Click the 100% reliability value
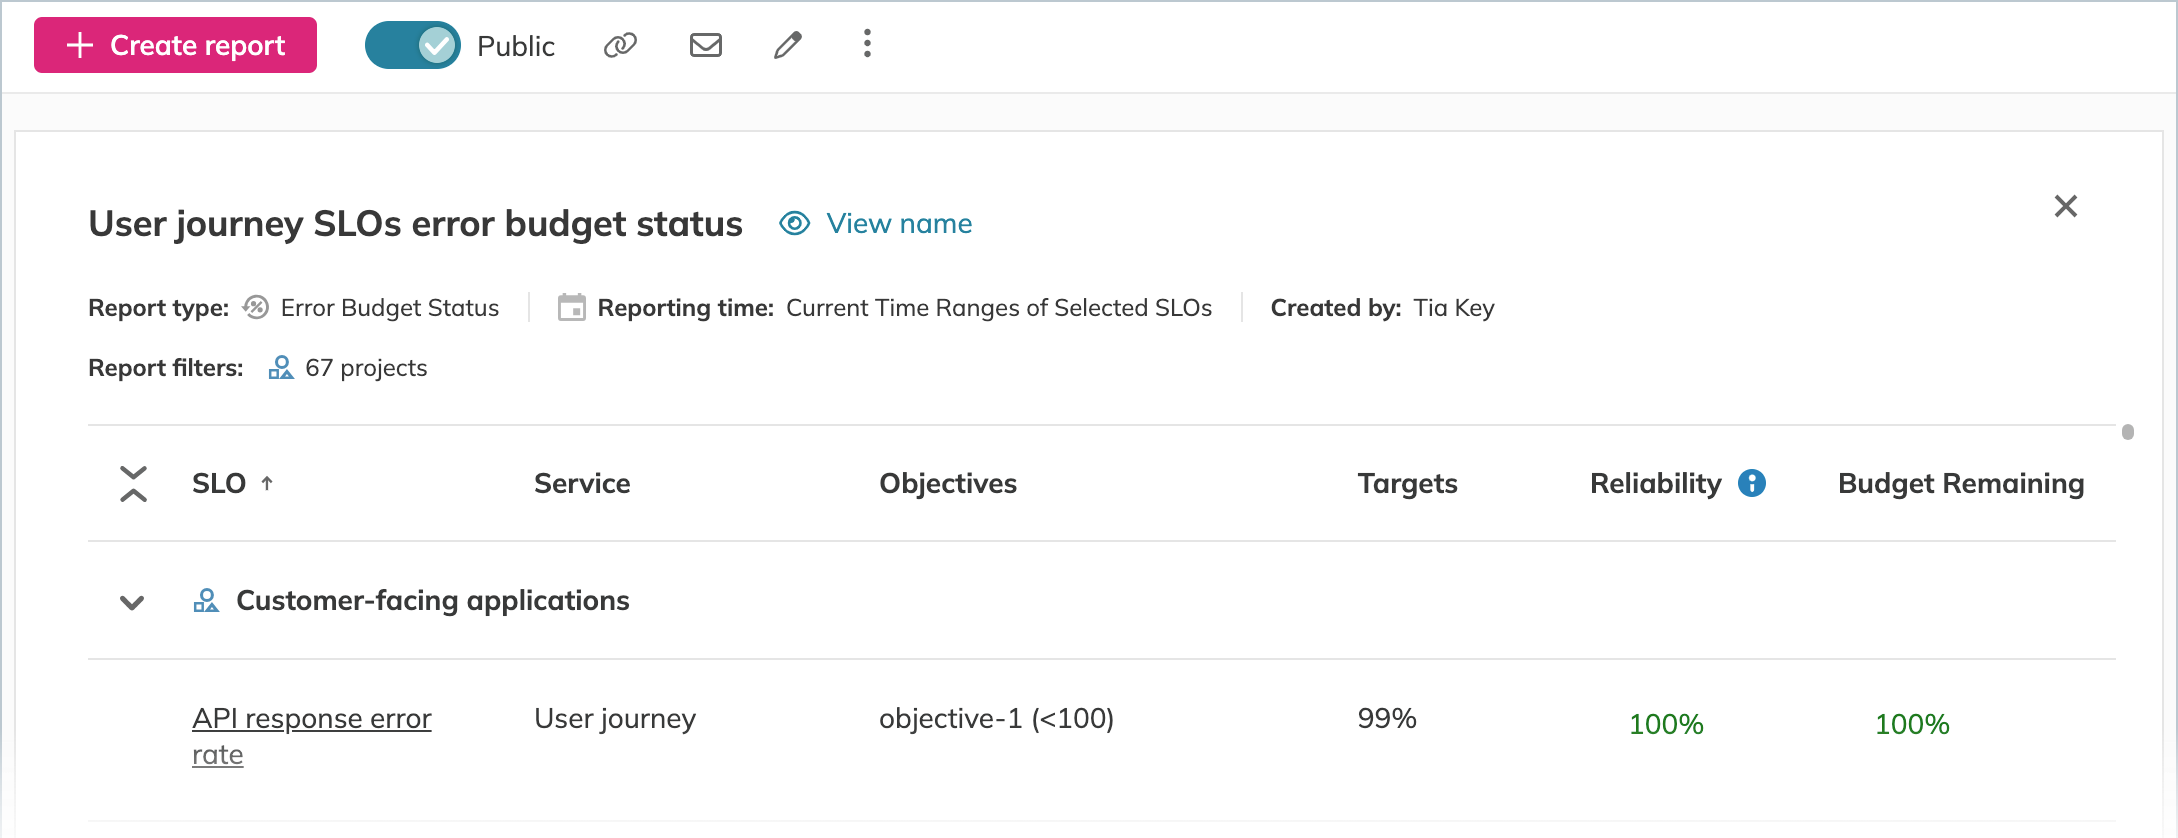Image resolution: width=2178 pixels, height=838 pixels. click(1666, 724)
